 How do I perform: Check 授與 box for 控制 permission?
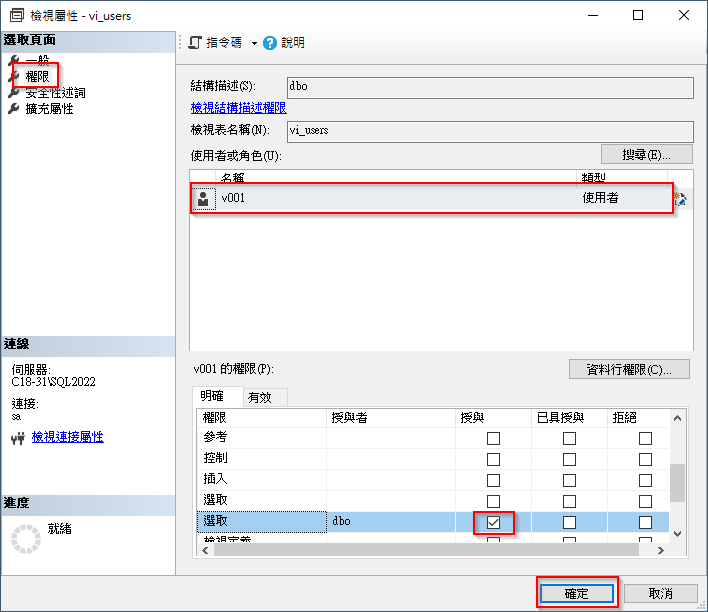click(493, 459)
